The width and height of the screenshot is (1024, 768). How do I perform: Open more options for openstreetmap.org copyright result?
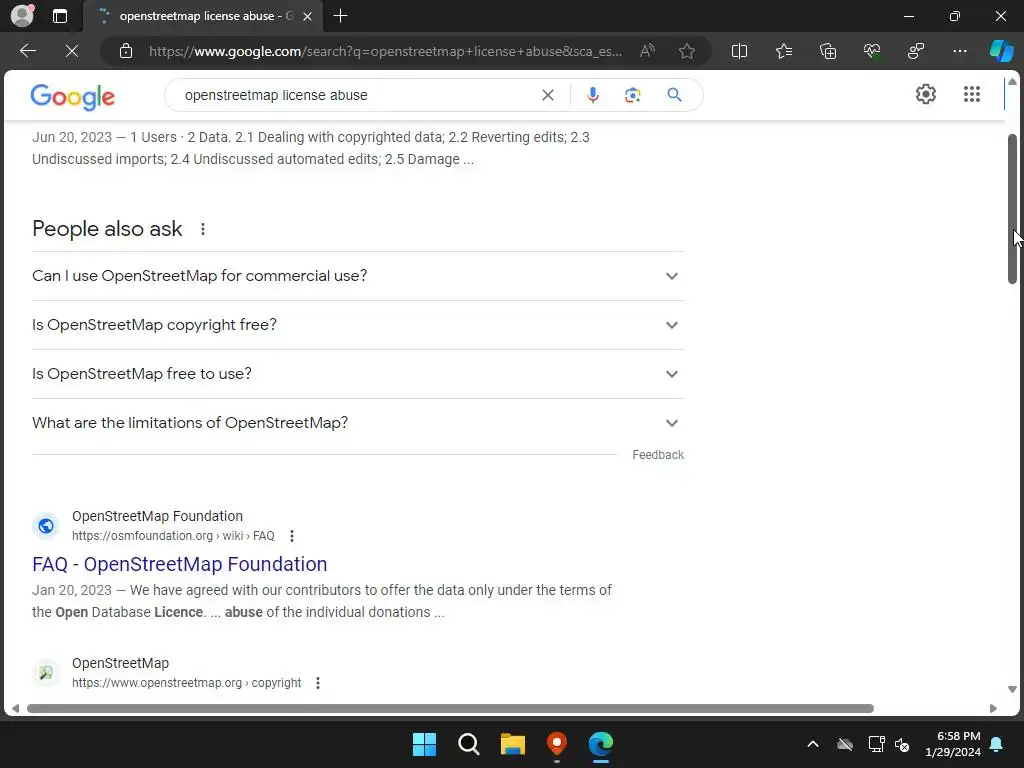coord(318,683)
